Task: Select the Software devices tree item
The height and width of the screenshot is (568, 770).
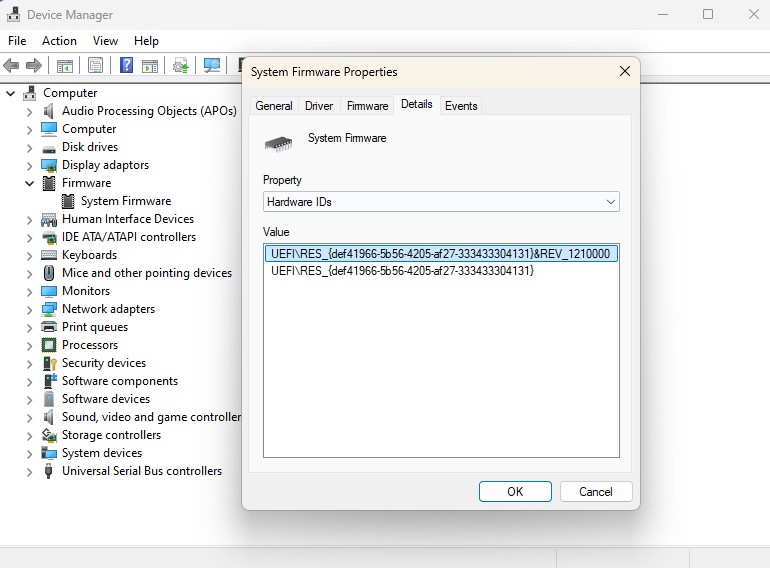Action: click(106, 399)
